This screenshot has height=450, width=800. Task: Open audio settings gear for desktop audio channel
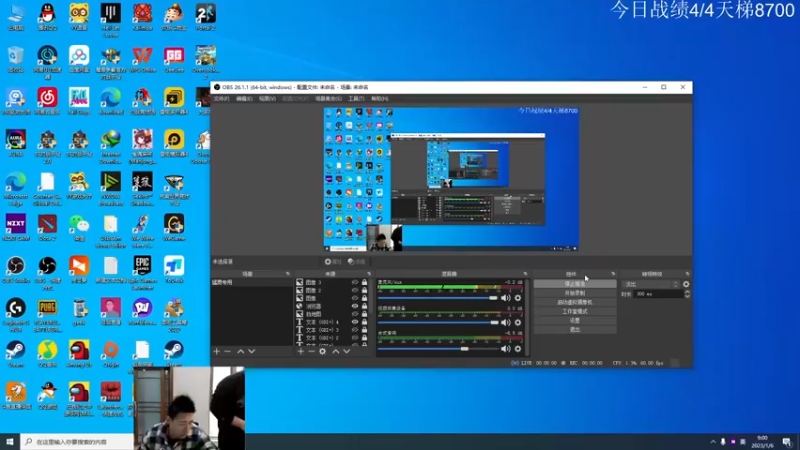[518, 349]
